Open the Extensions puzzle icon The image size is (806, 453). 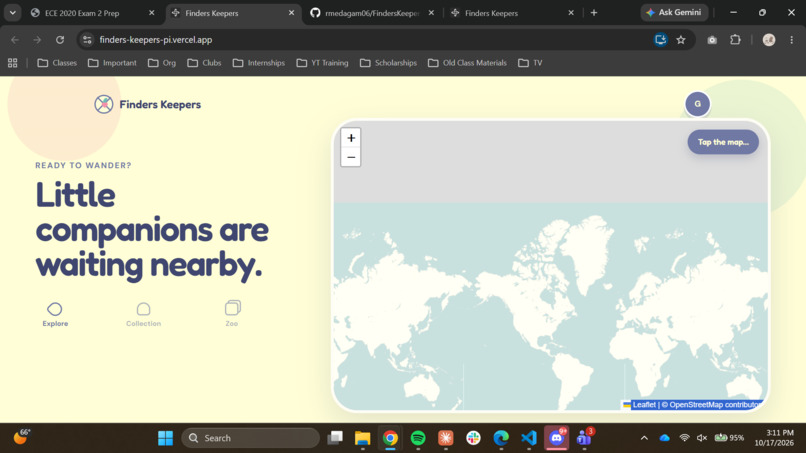tap(736, 40)
